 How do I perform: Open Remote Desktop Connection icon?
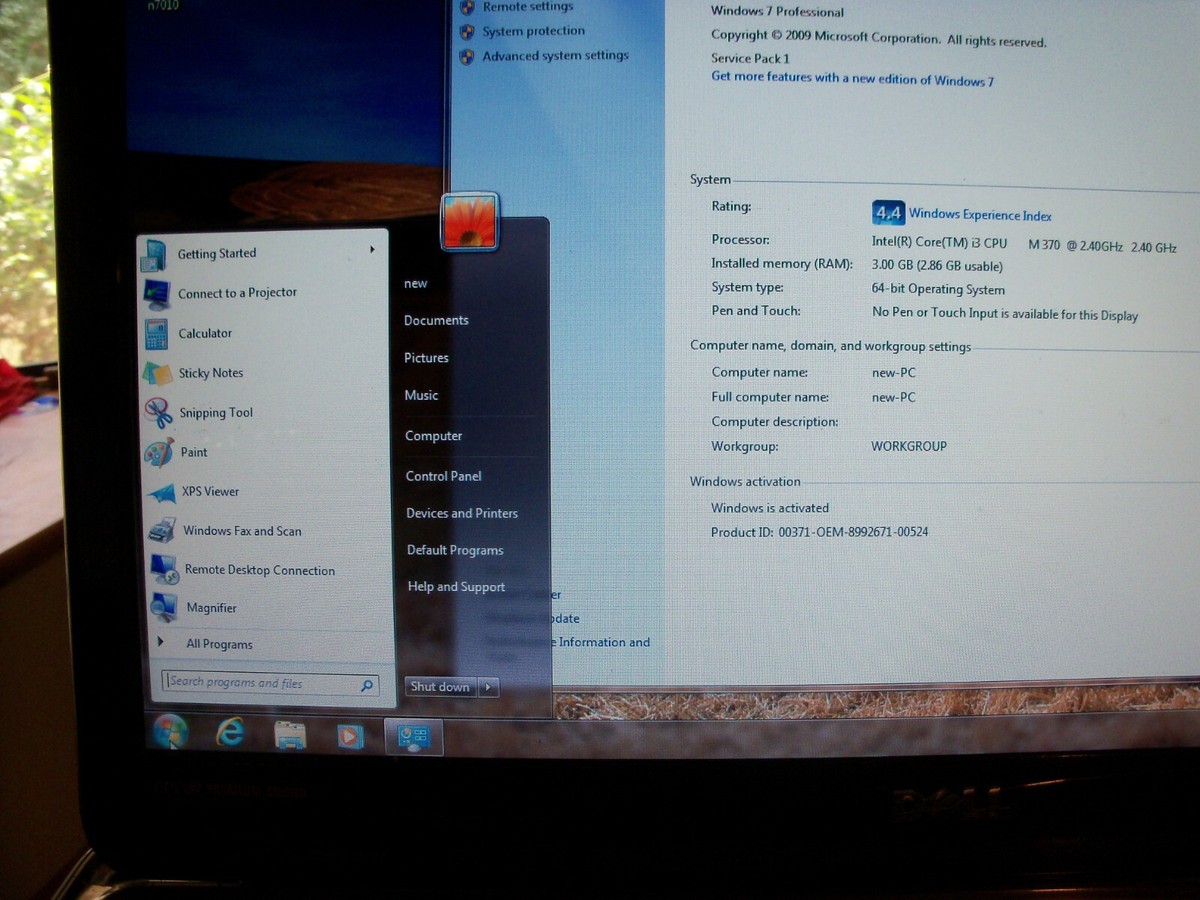click(164, 570)
